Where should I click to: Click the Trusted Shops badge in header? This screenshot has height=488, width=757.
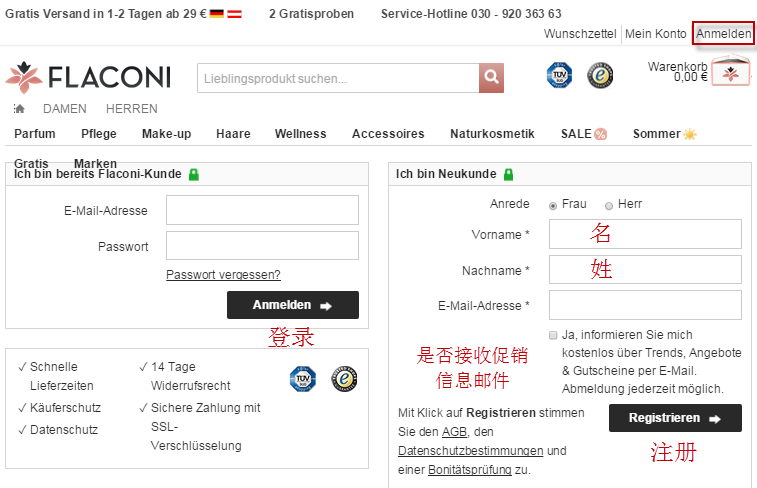click(x=600, y=75)
